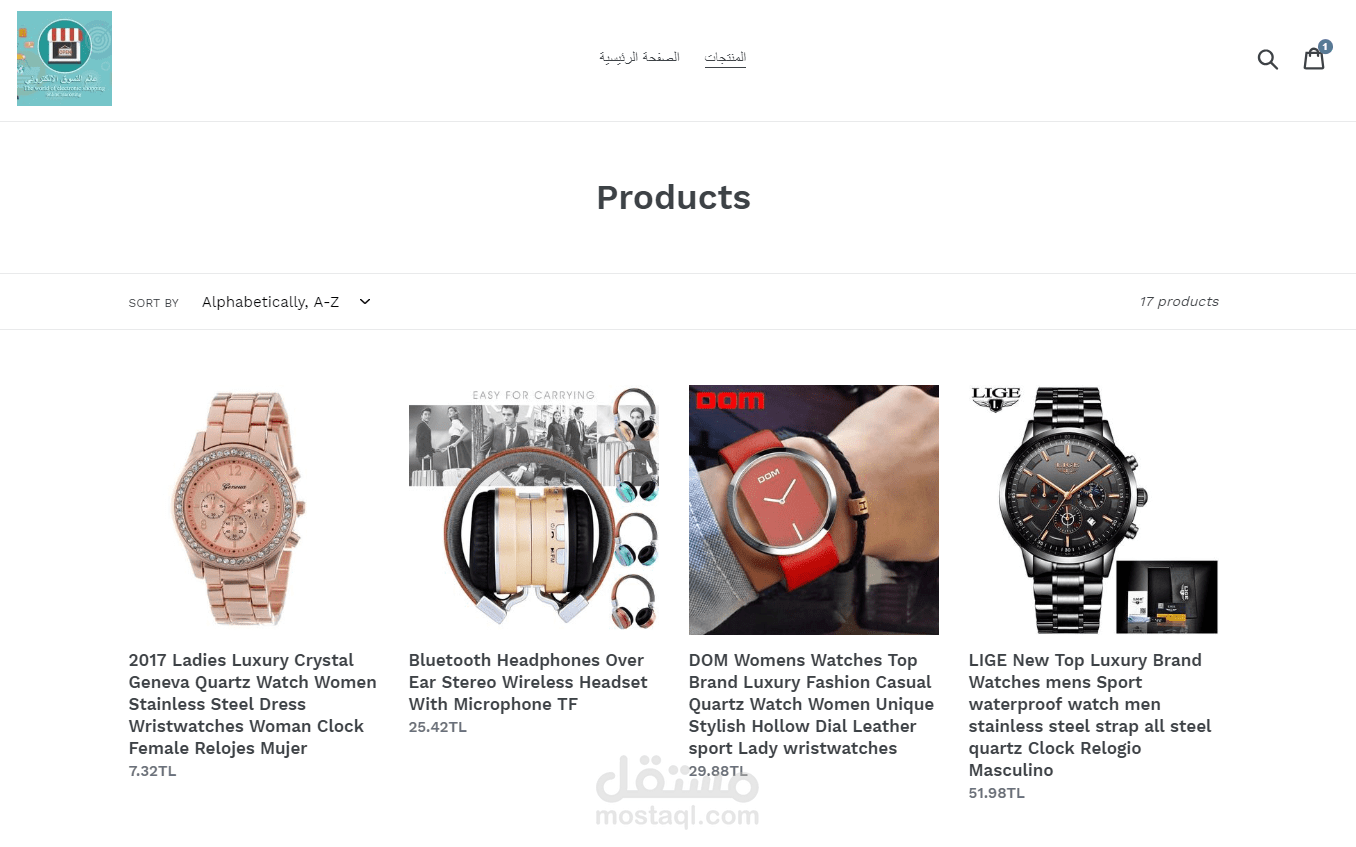Screen dimensions: 1356x847
Task: Click the 51.98TL LIGE watch price
Action: click(x=997, y=793)
